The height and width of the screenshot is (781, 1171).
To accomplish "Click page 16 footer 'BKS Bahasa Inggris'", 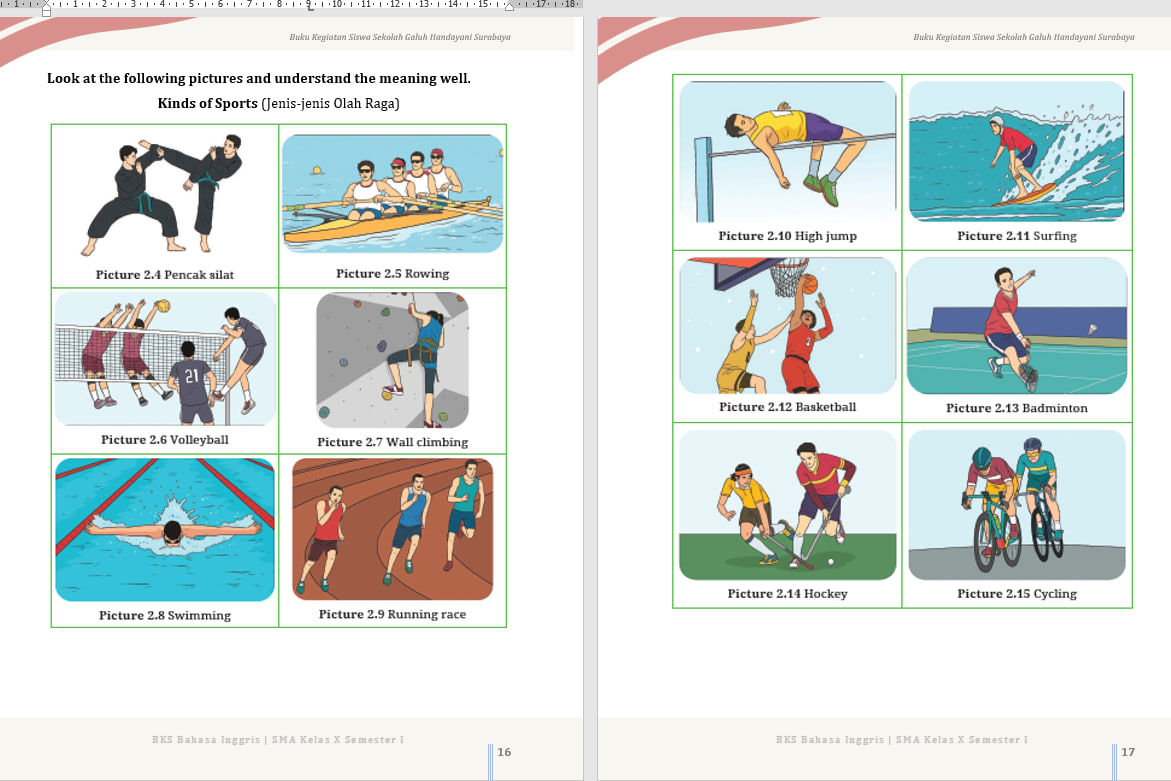I will pyautogui.click(x=278, y=740).
